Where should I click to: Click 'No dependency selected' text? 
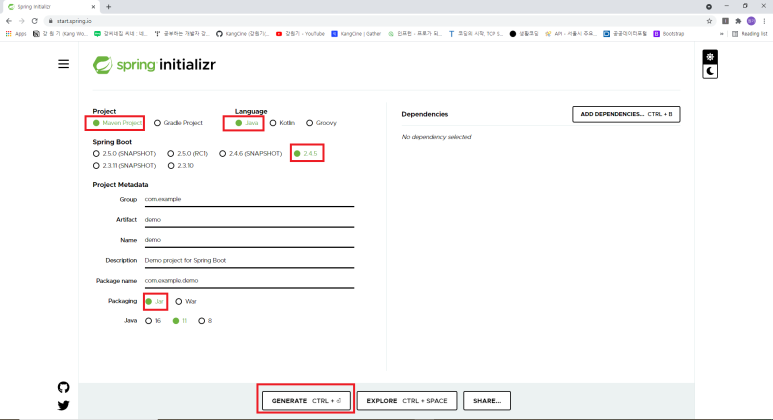click(x=436, y=137)
